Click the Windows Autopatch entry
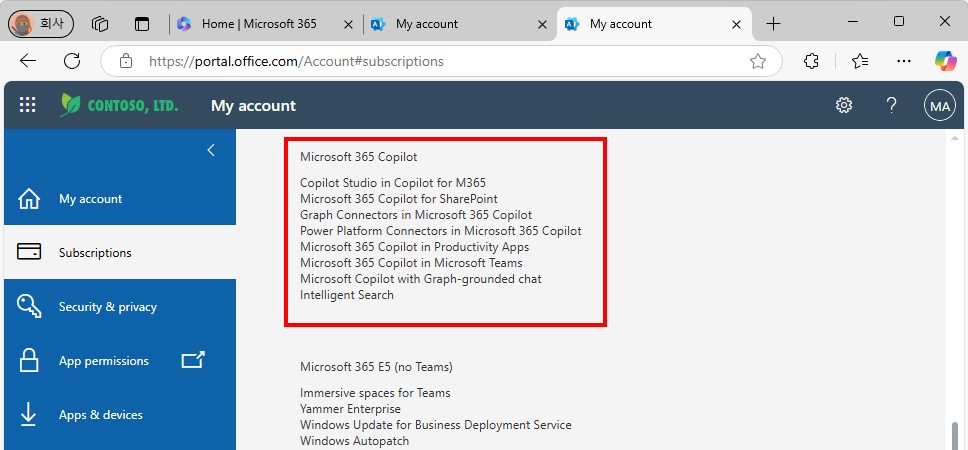The image size is (968, 450). [x=354, y=441]
